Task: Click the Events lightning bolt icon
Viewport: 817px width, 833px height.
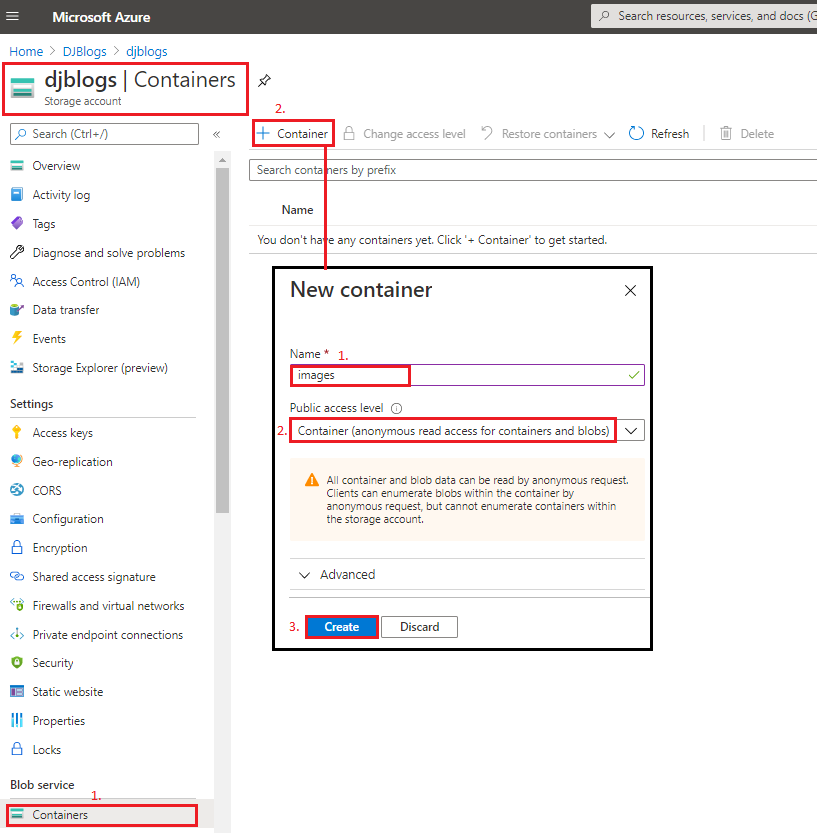Action: click(x=17, y=338)
